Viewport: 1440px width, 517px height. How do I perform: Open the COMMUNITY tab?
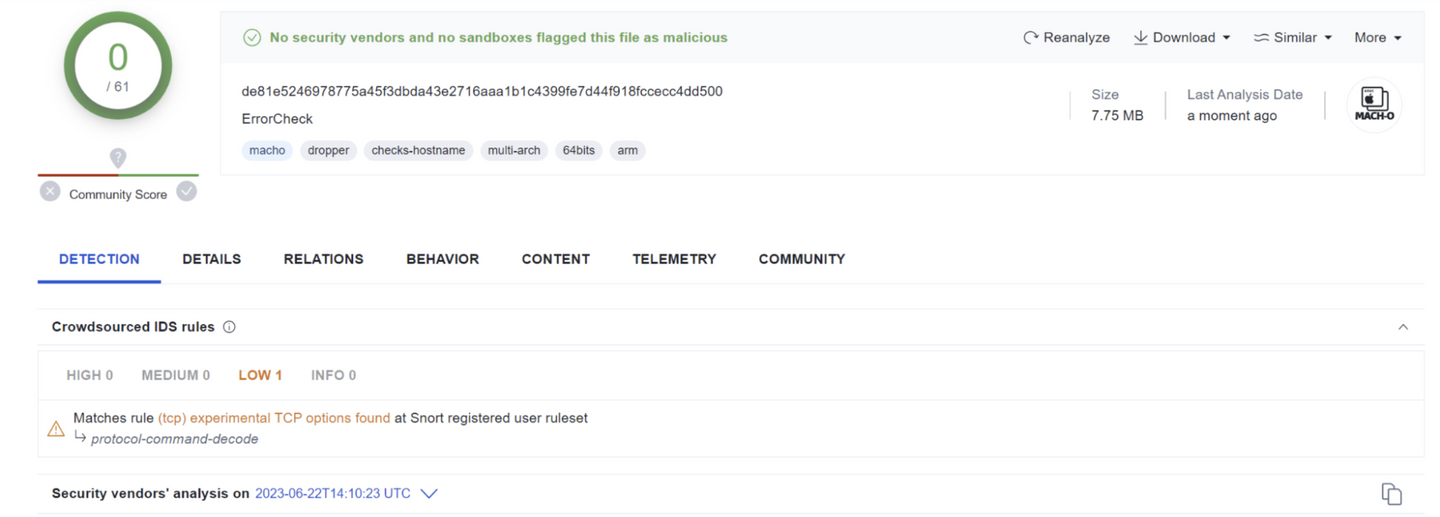click(802, 259)
